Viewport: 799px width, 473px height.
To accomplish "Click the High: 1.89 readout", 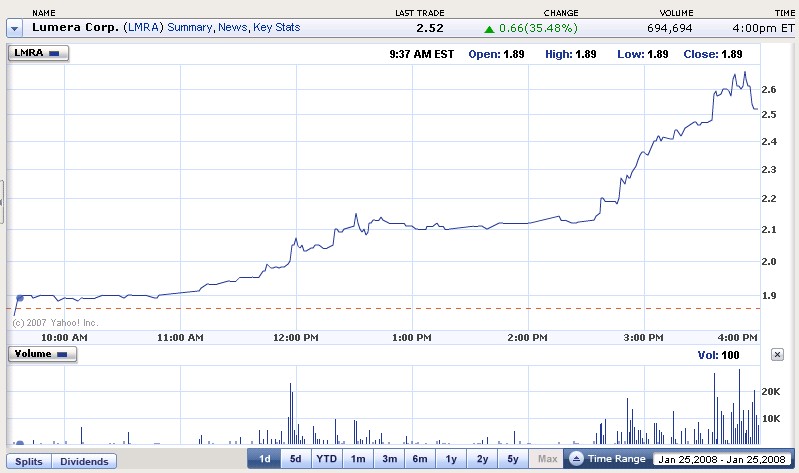I will [x=571, y=54].
